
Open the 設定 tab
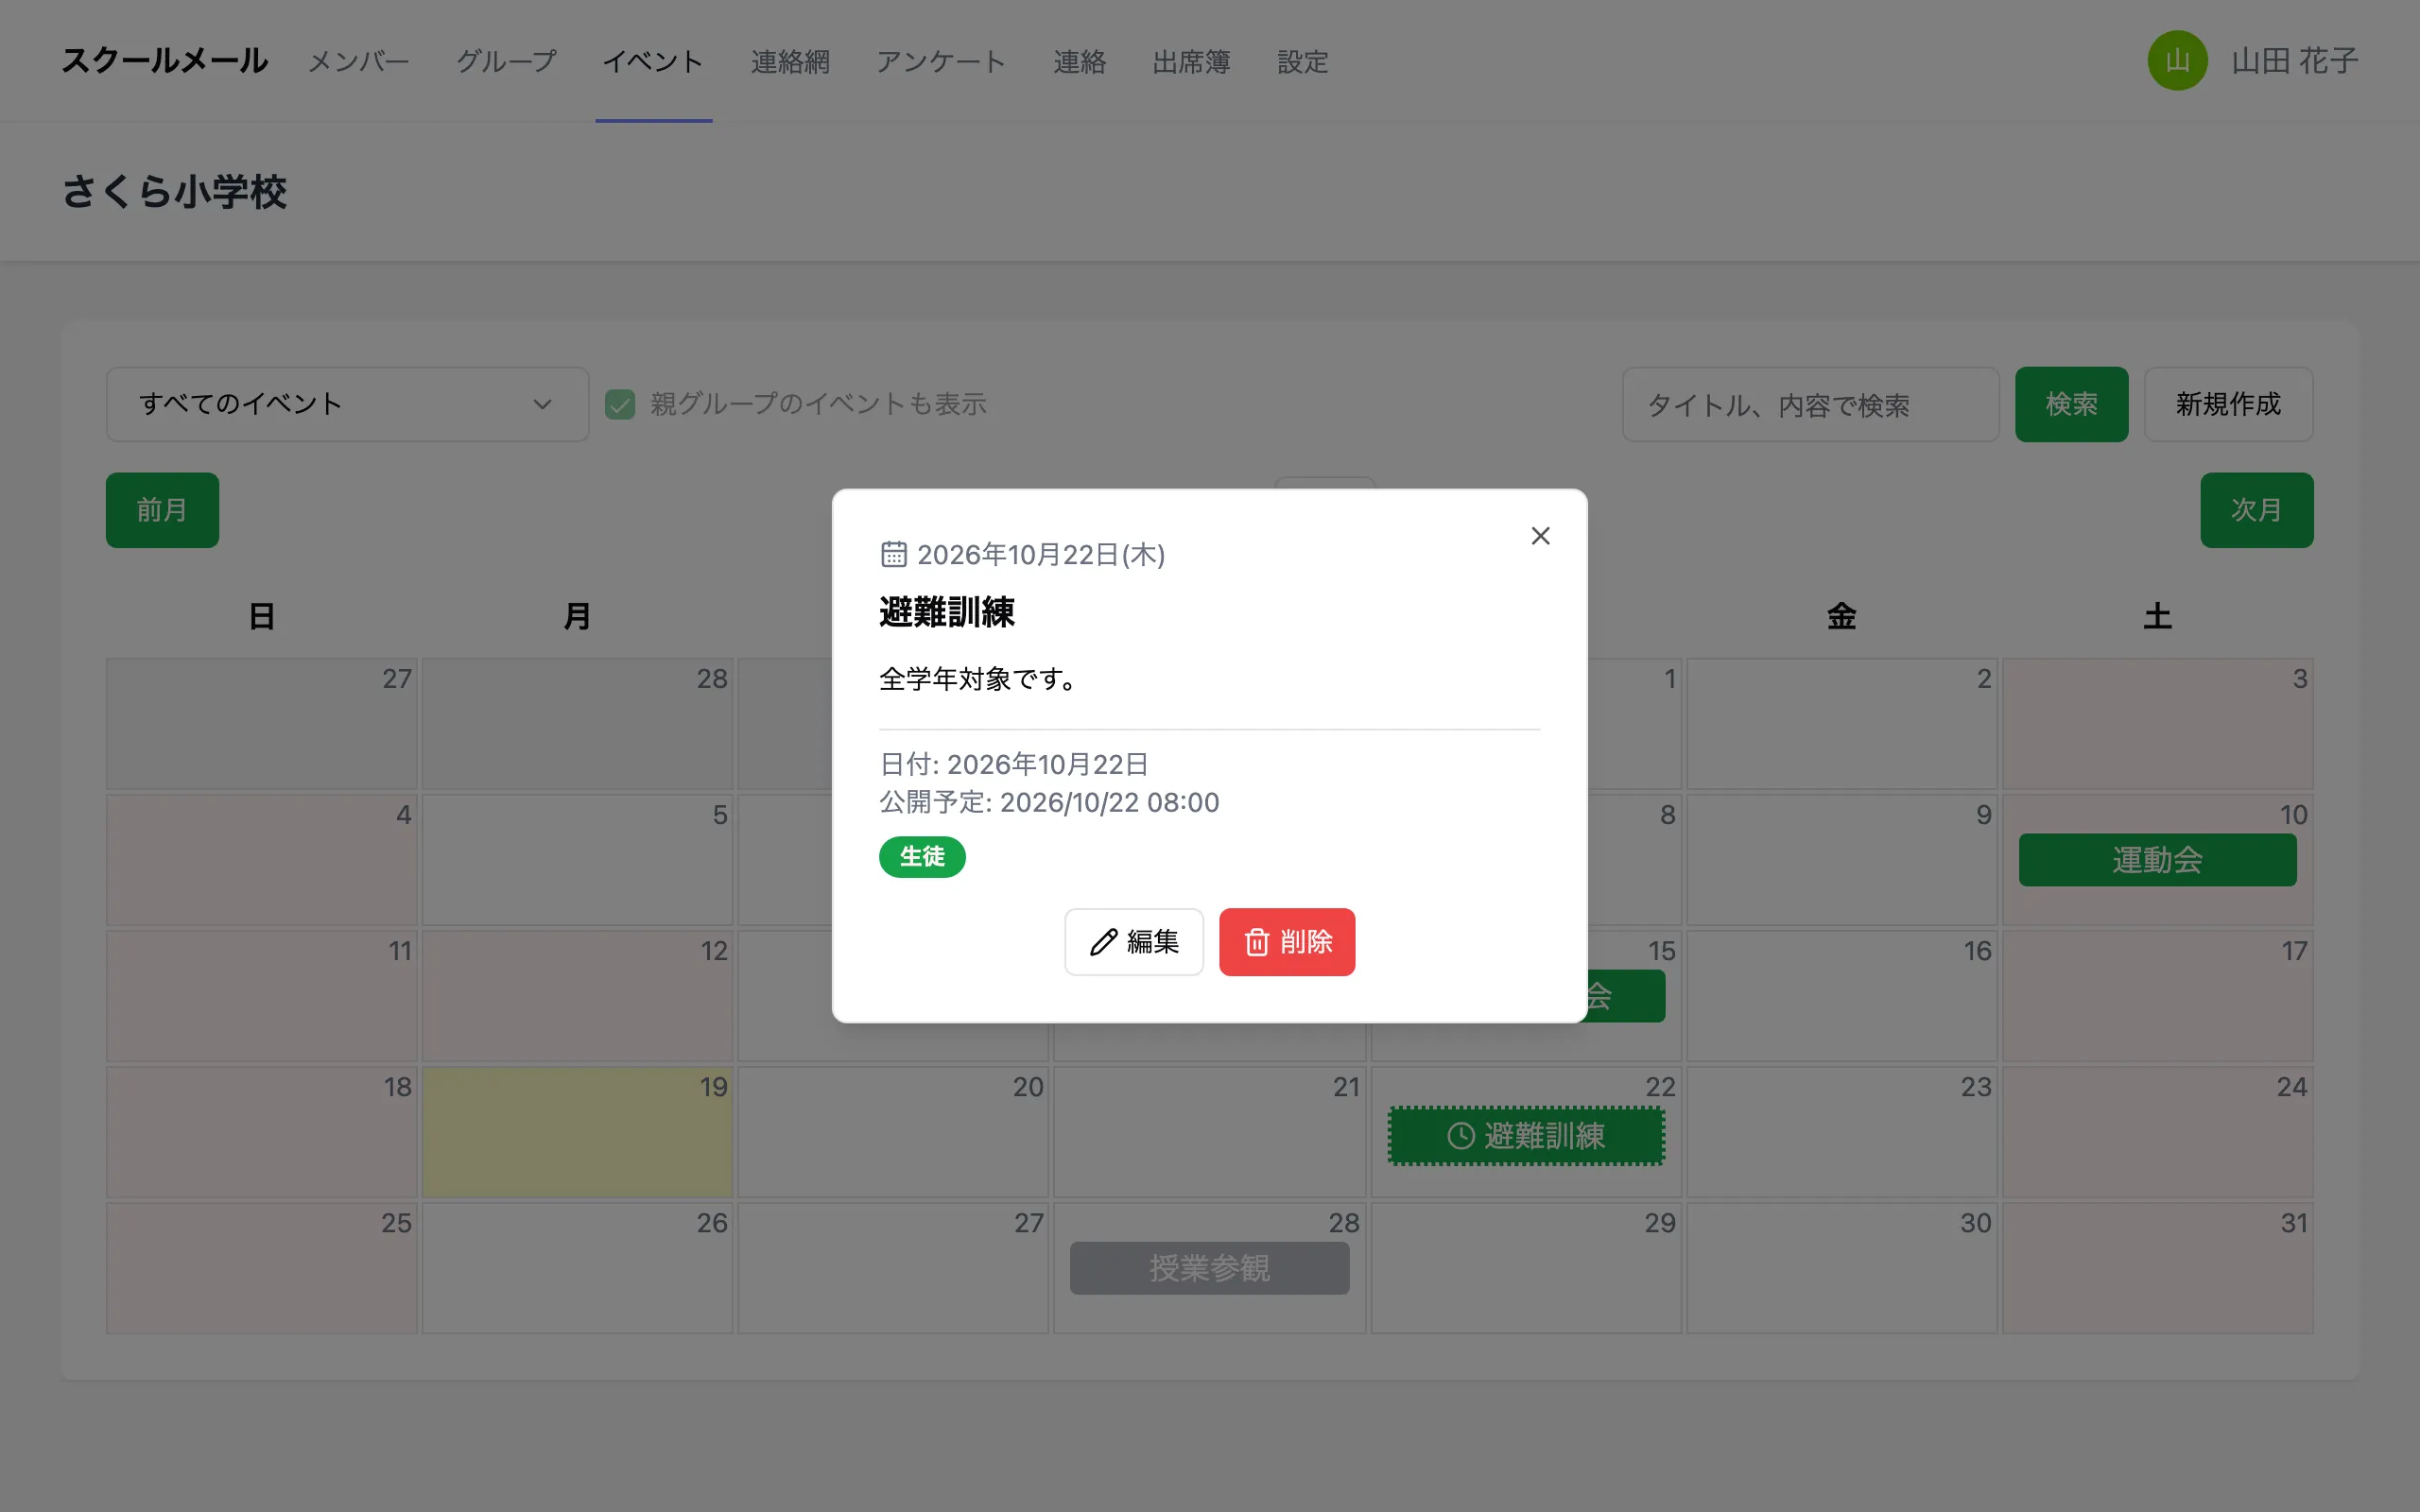tap(1302, 62)
